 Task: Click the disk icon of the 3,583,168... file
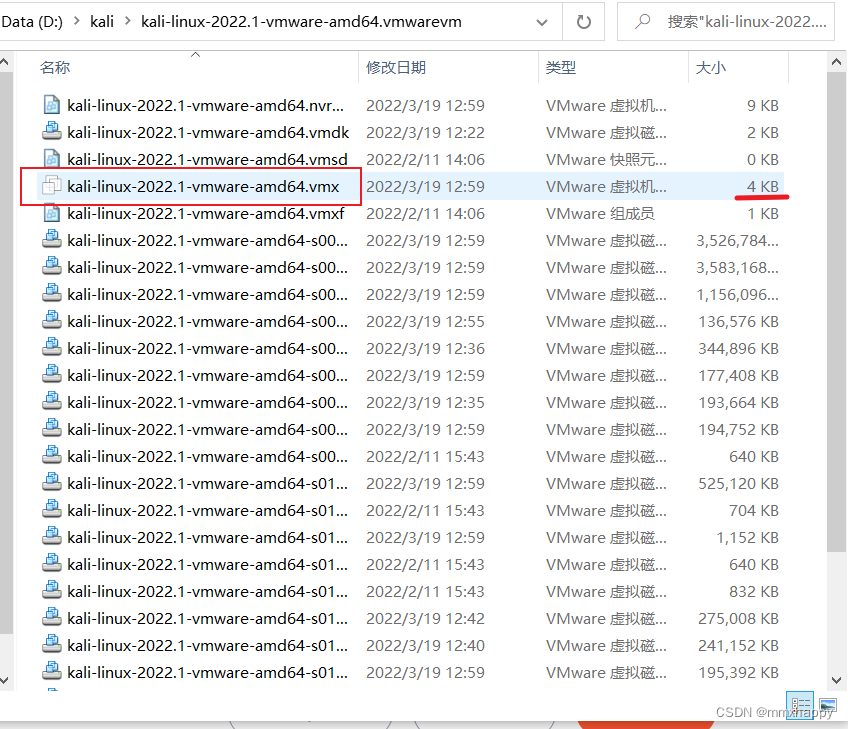click(x=51, y=267)
